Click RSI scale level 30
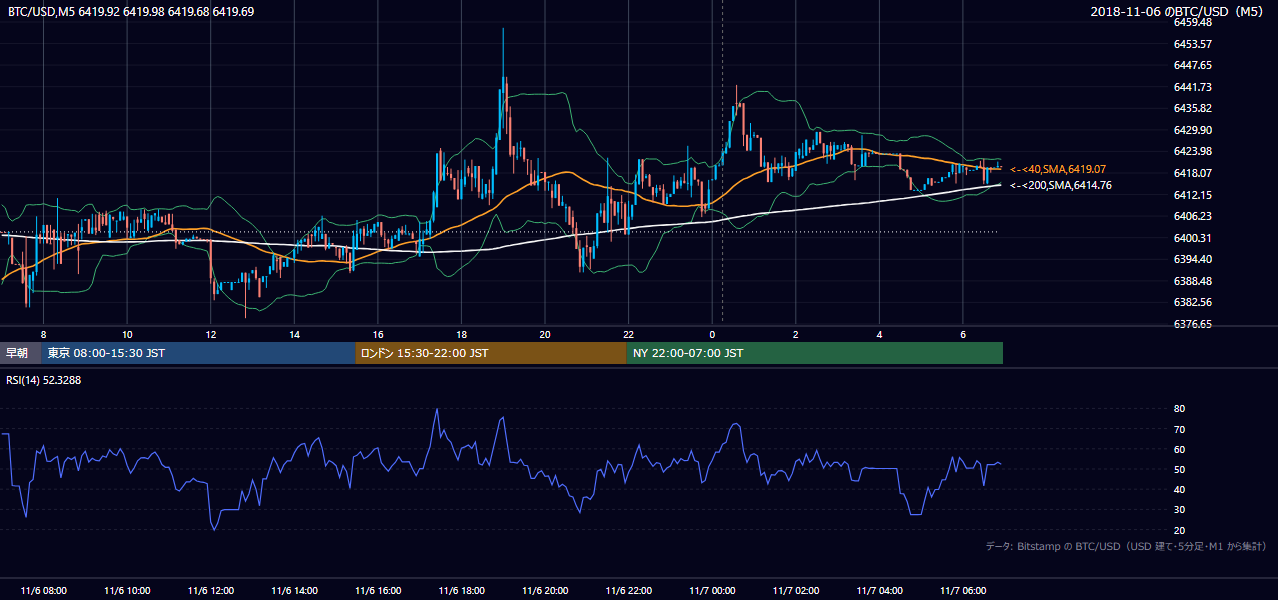 tap(1179, 510)
